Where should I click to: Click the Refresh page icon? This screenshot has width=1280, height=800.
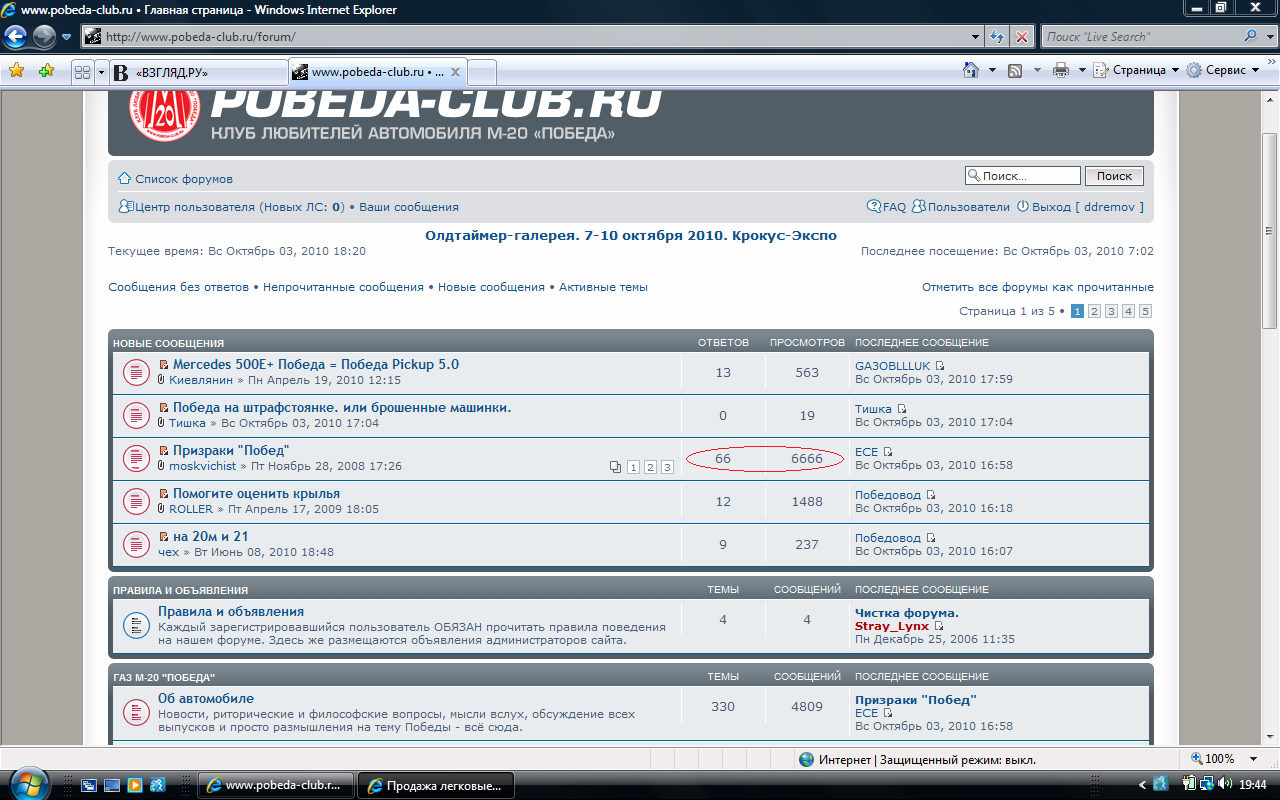click(x=997, y=37)
